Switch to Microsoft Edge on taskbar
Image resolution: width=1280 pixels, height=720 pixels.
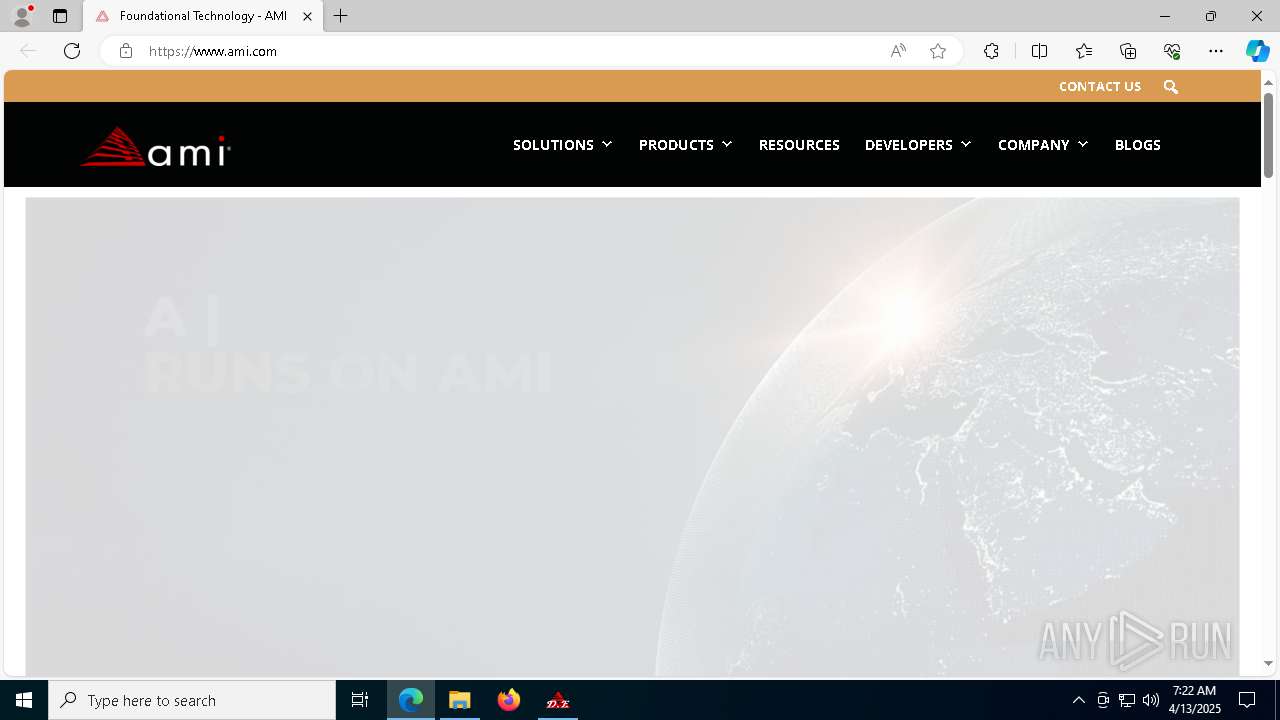point(411,700)
